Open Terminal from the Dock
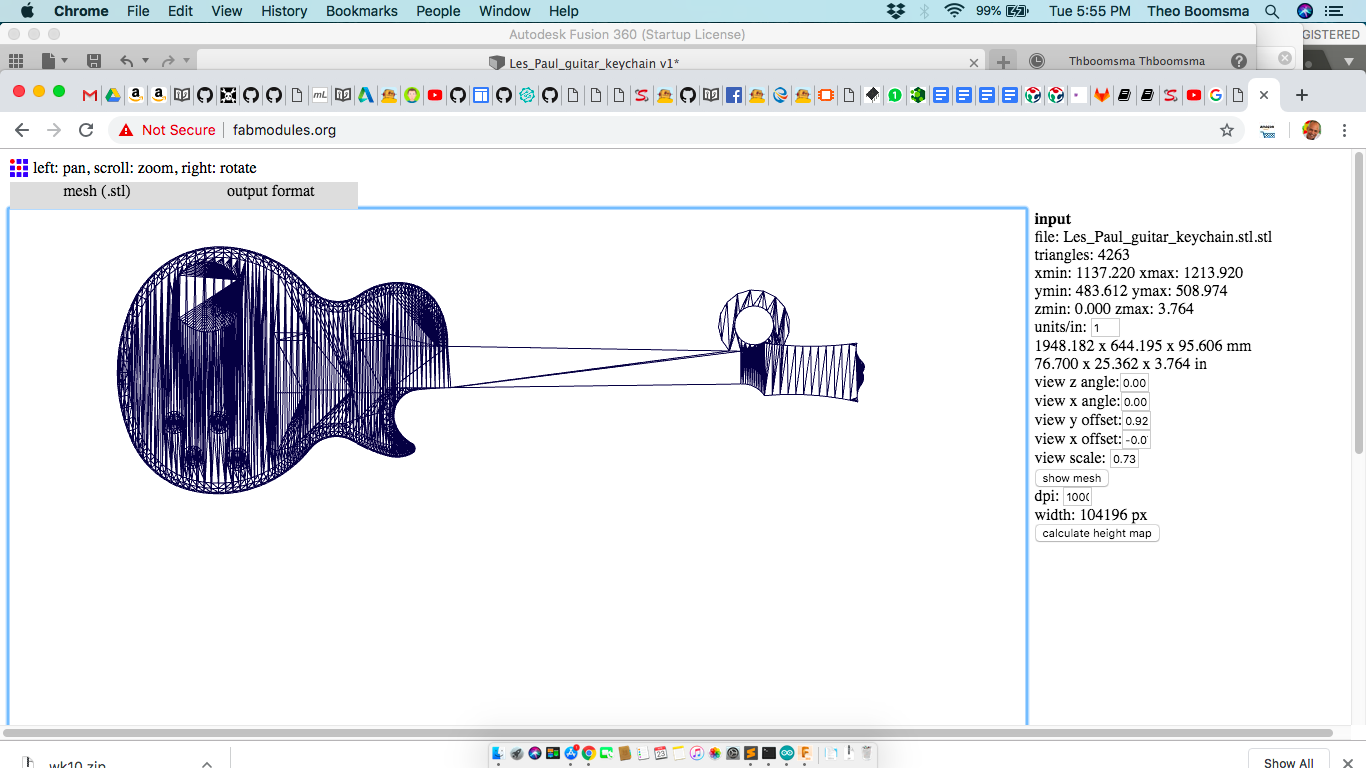1366x768 pixels. pyautogui.click(x=769, y=753)
